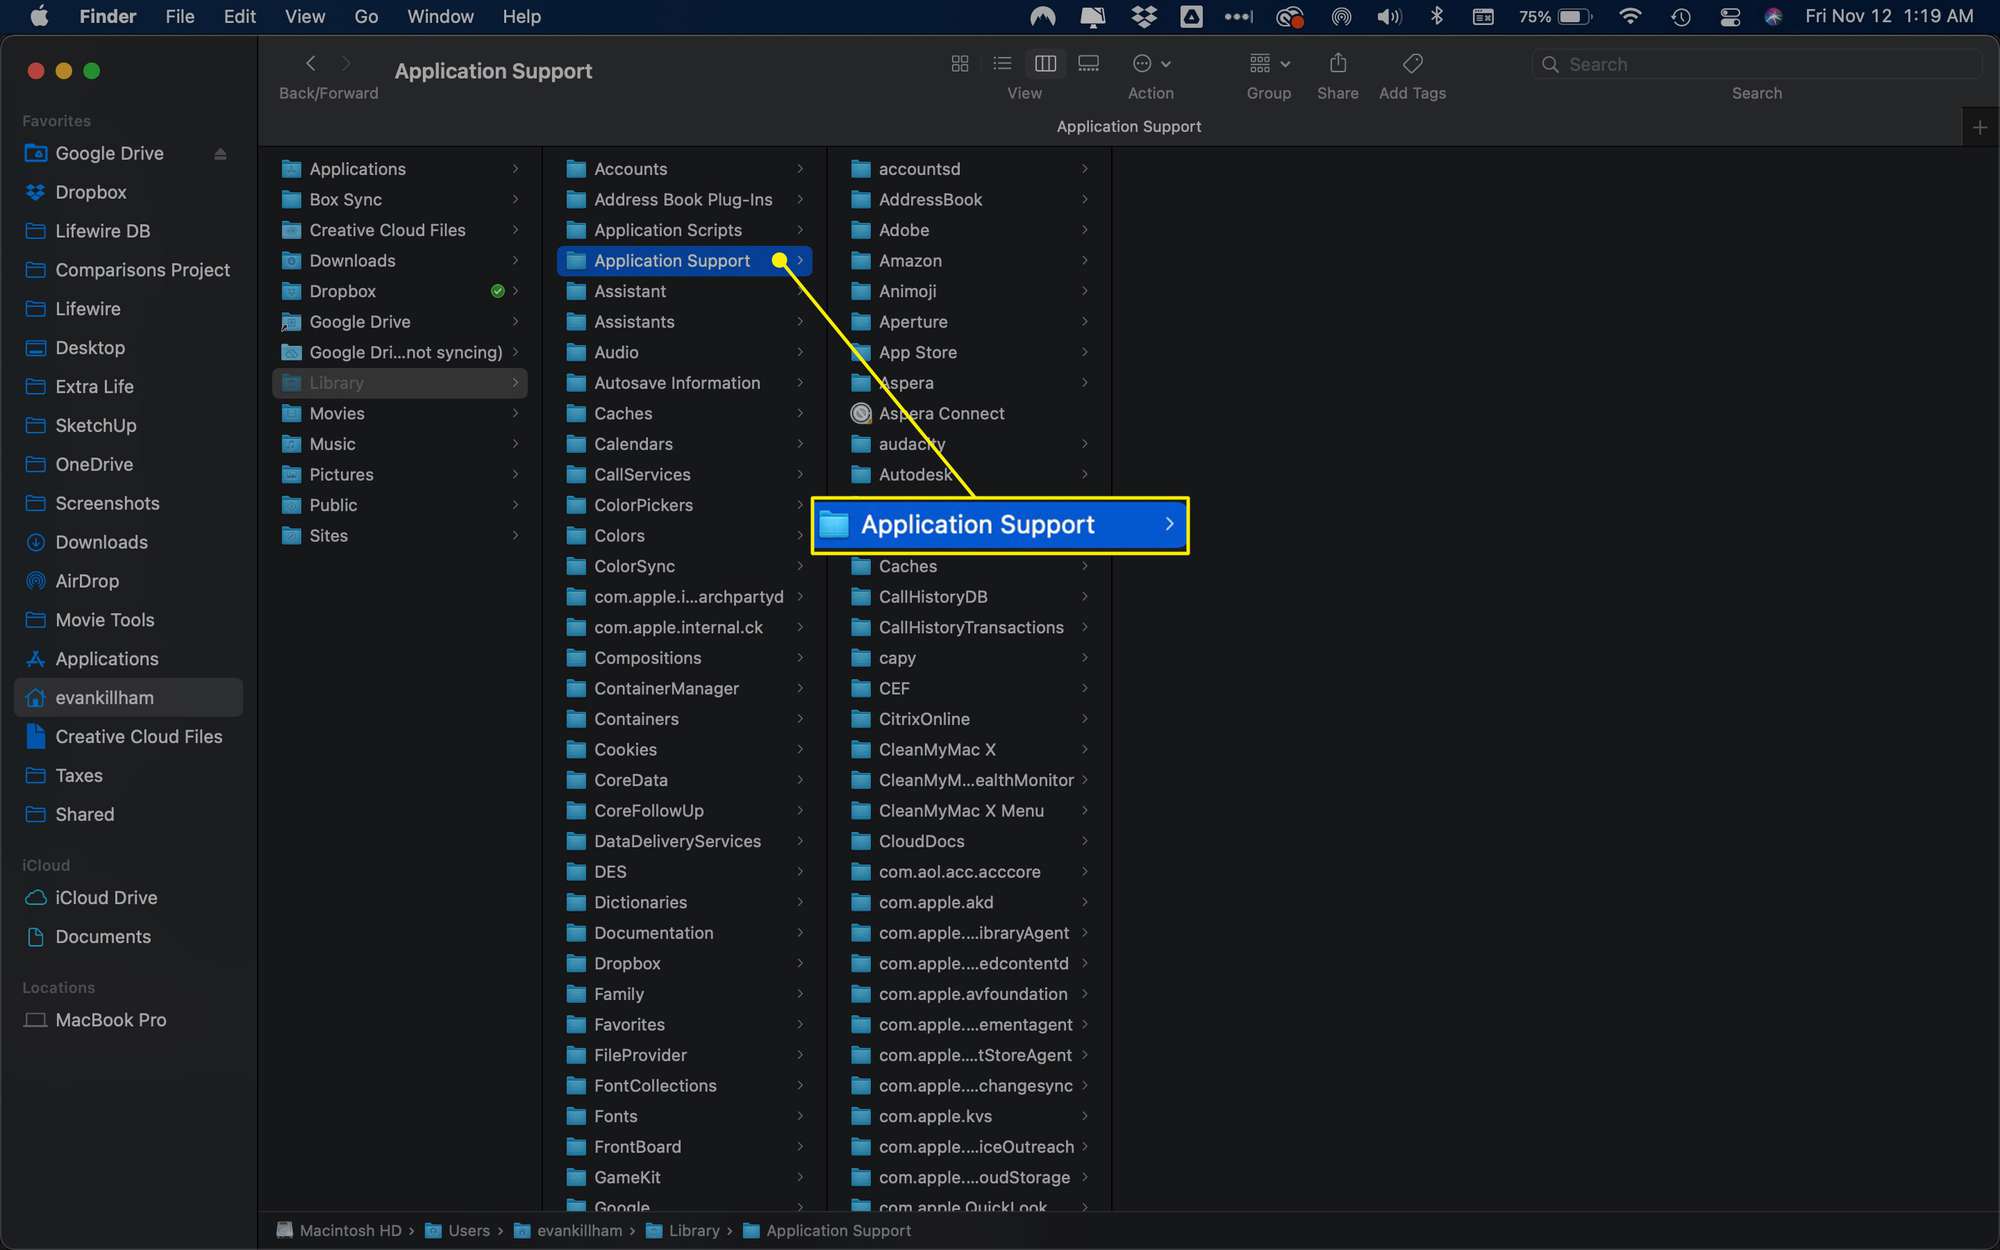
Task: Open the Help menu
Action: click(x=521, y=16)
